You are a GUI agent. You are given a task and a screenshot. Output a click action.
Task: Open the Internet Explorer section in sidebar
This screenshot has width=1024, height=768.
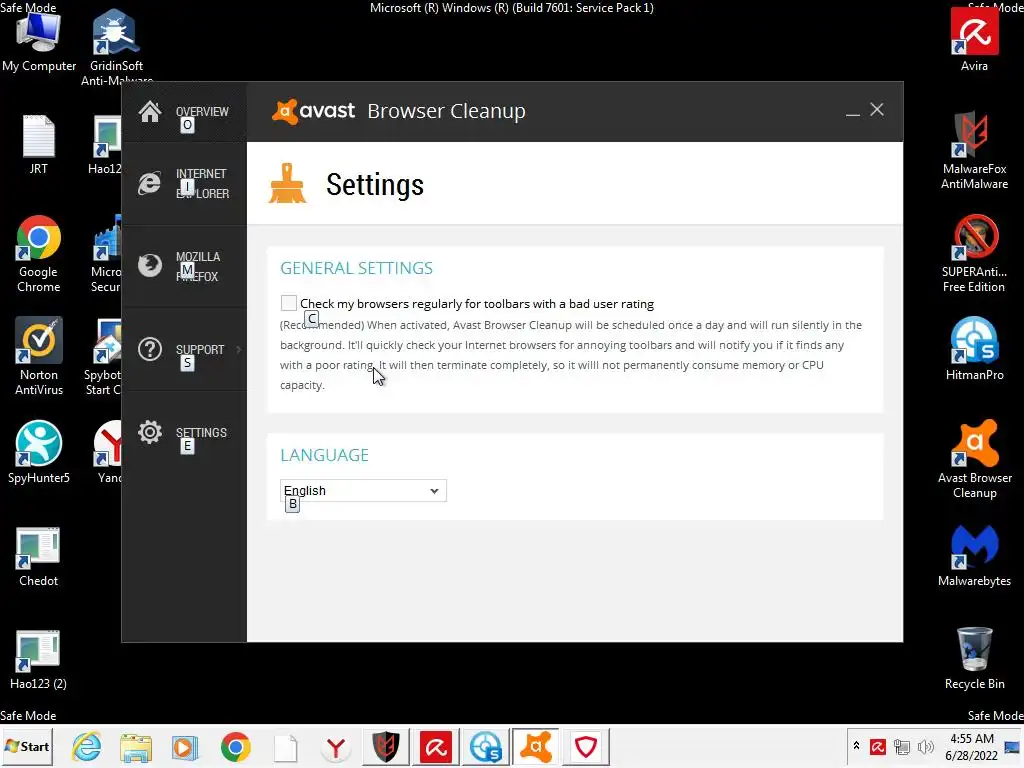(184, 184)
